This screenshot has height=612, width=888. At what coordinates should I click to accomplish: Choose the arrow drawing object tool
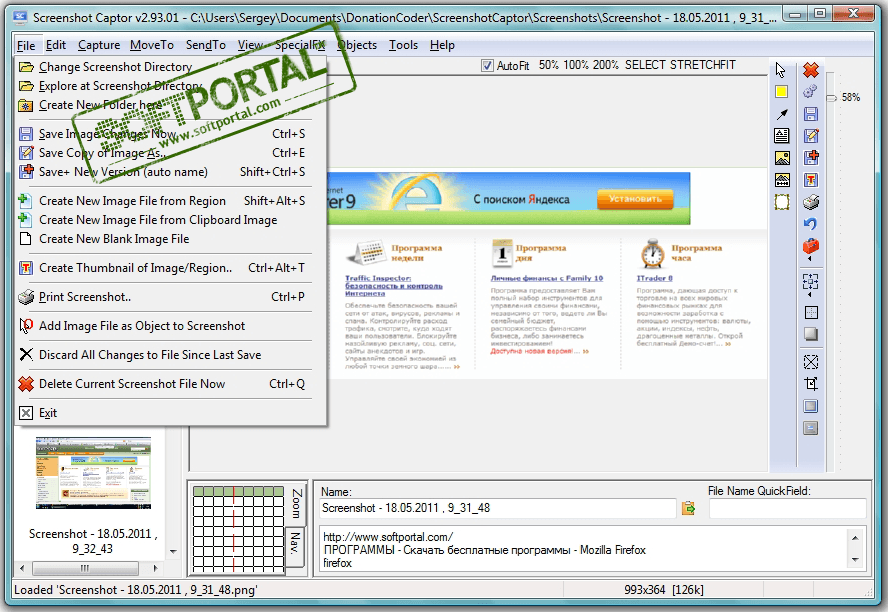tap(782, 114)
